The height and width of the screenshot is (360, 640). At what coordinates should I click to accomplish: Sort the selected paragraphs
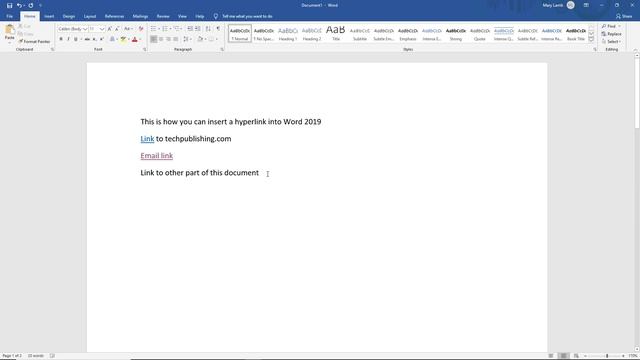click(208, 29)
